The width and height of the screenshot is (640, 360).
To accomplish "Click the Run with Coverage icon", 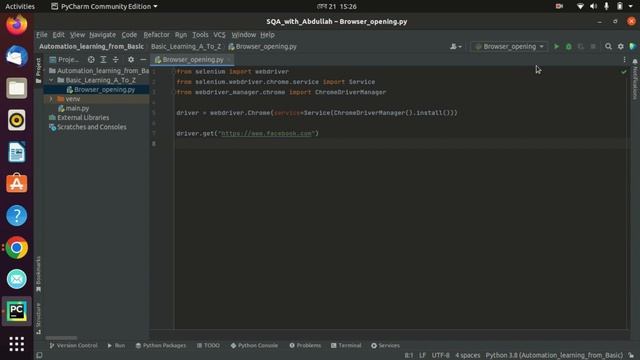I will click(580, 47).
